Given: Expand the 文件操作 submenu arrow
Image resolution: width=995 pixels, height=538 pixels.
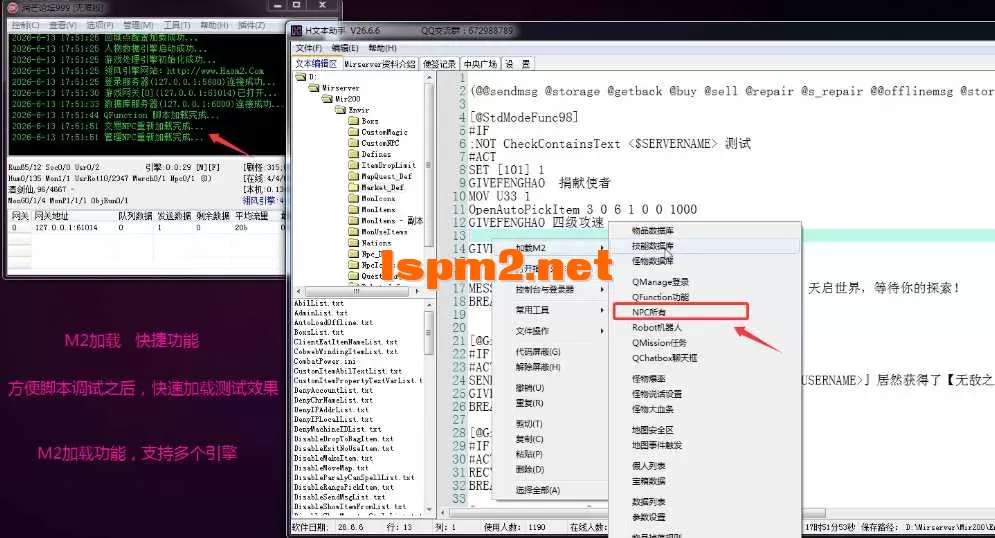Looking at the screenshot, I should [x=602, y=331].
